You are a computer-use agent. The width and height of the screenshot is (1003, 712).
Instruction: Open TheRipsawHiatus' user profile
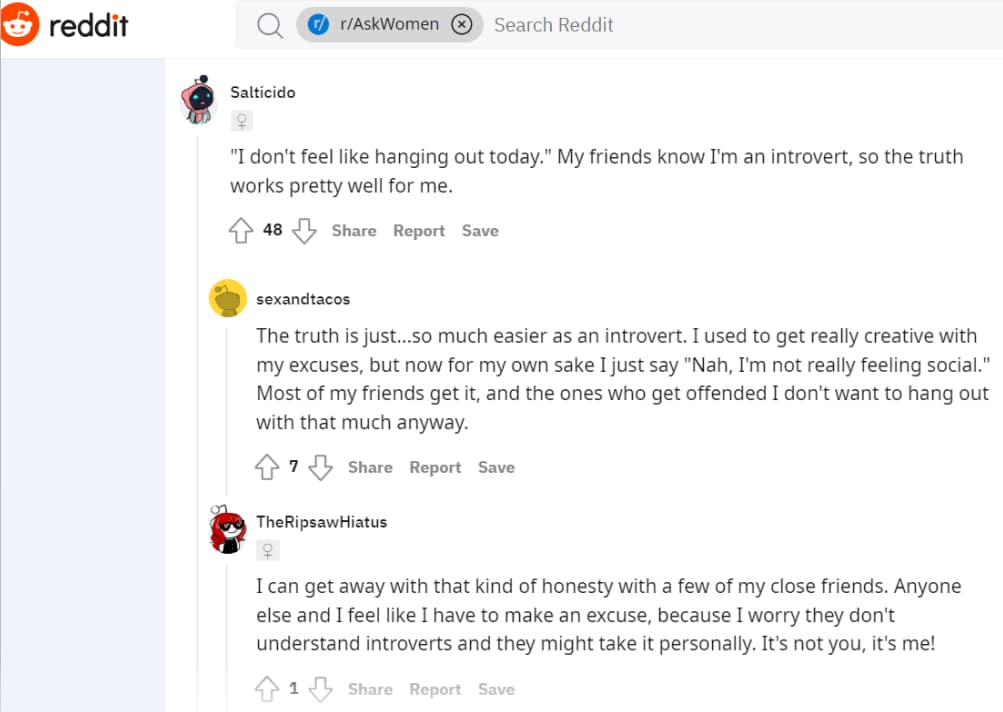321,521
